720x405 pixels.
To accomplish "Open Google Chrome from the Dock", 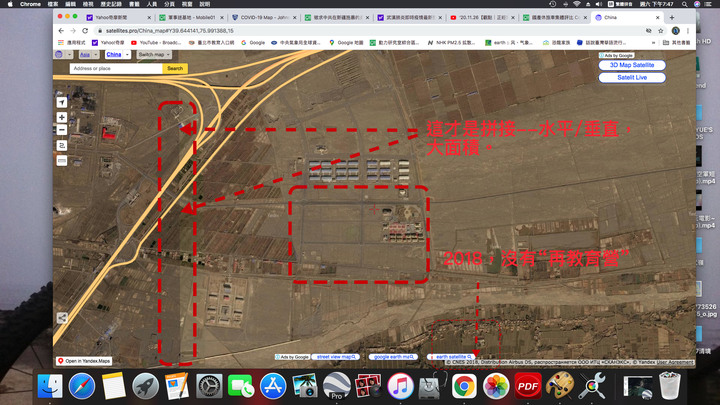I will click(x=464, y=386).
